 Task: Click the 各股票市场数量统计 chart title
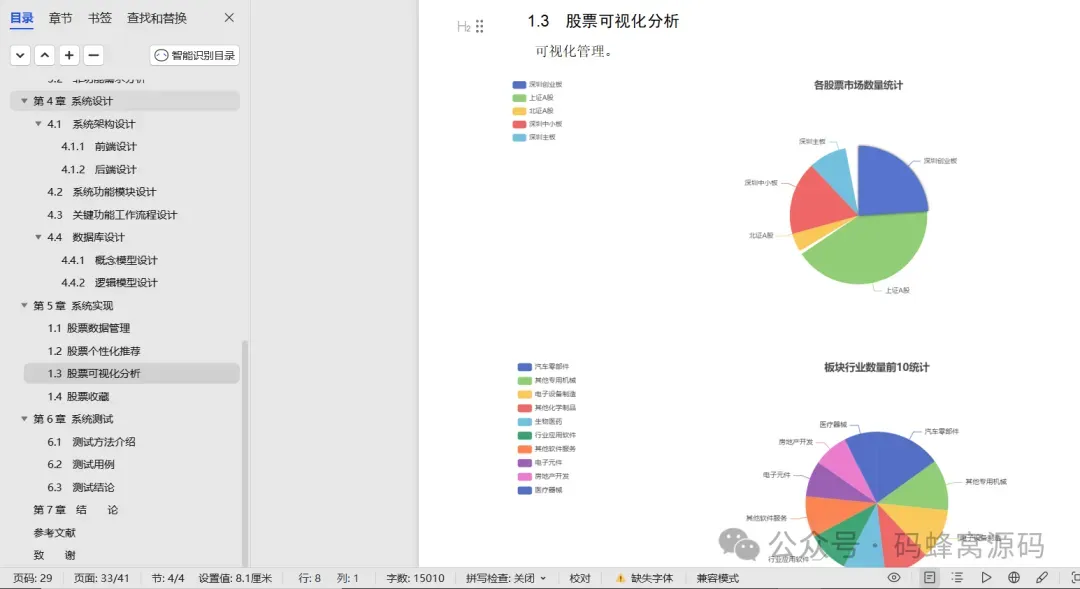pyautogui.click(x=858, y=85)
